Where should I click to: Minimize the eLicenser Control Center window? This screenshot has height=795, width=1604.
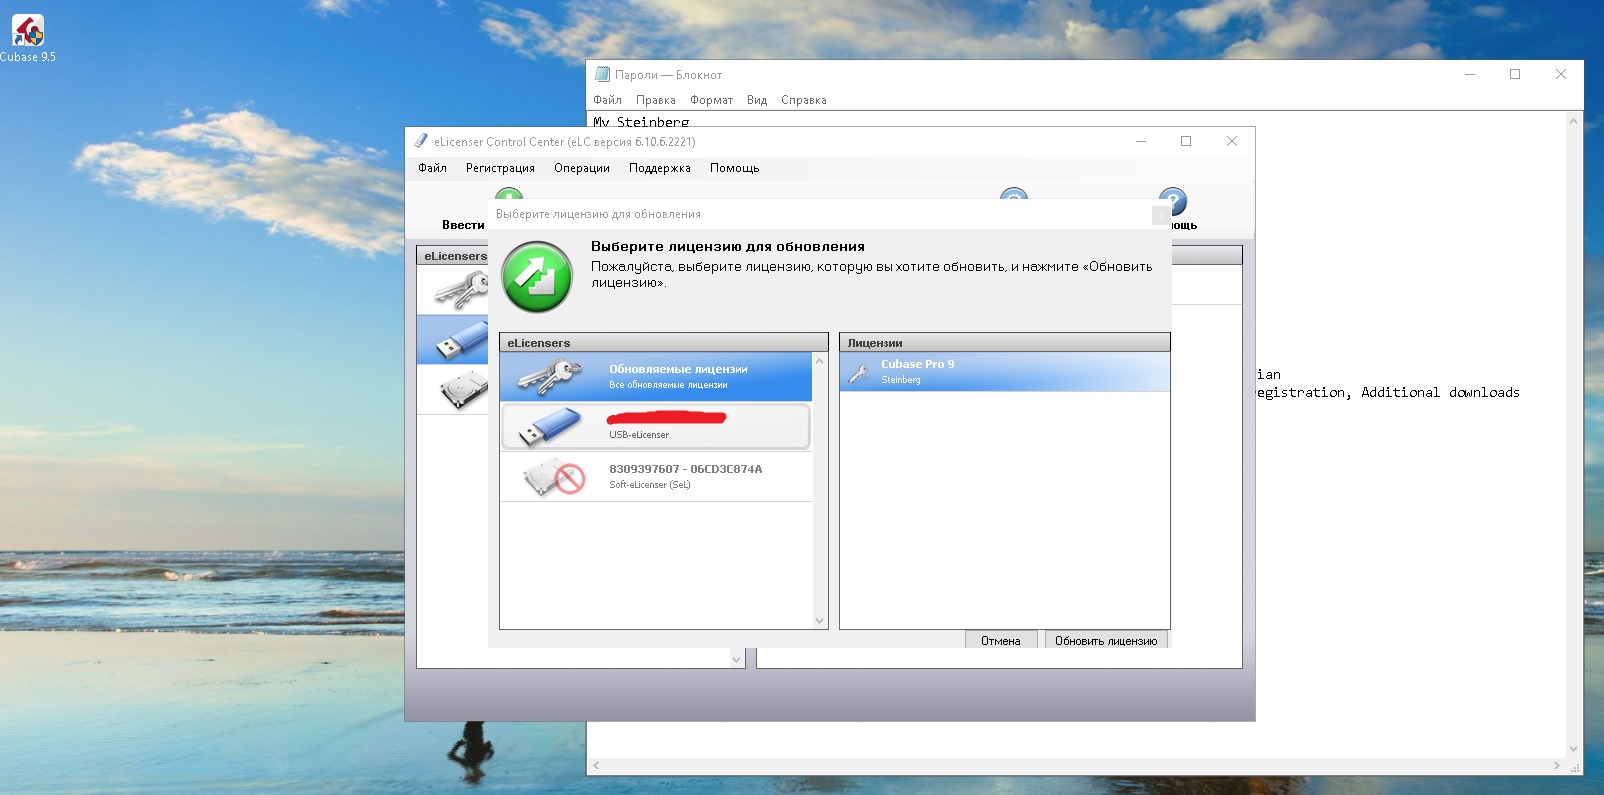[x=1140, y=142]
